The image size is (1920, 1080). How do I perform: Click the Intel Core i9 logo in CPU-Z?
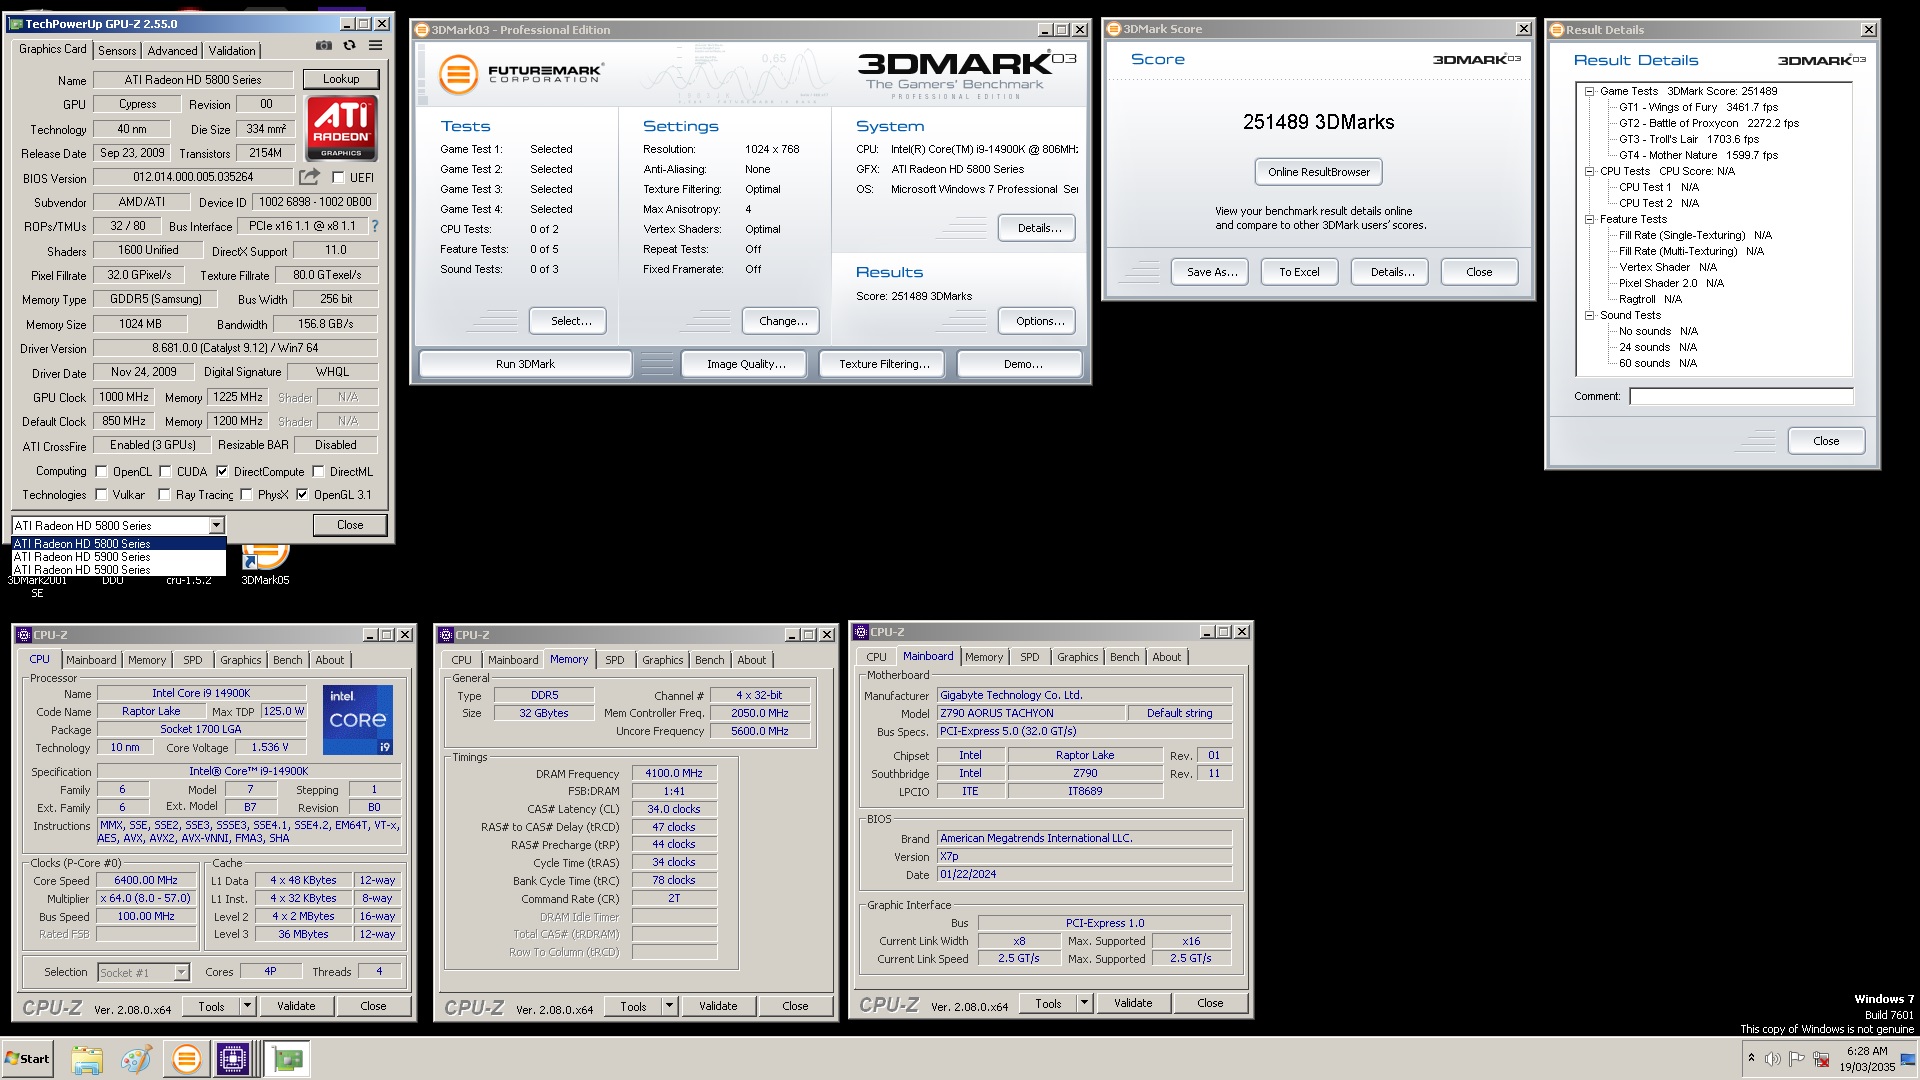(357, 720)
